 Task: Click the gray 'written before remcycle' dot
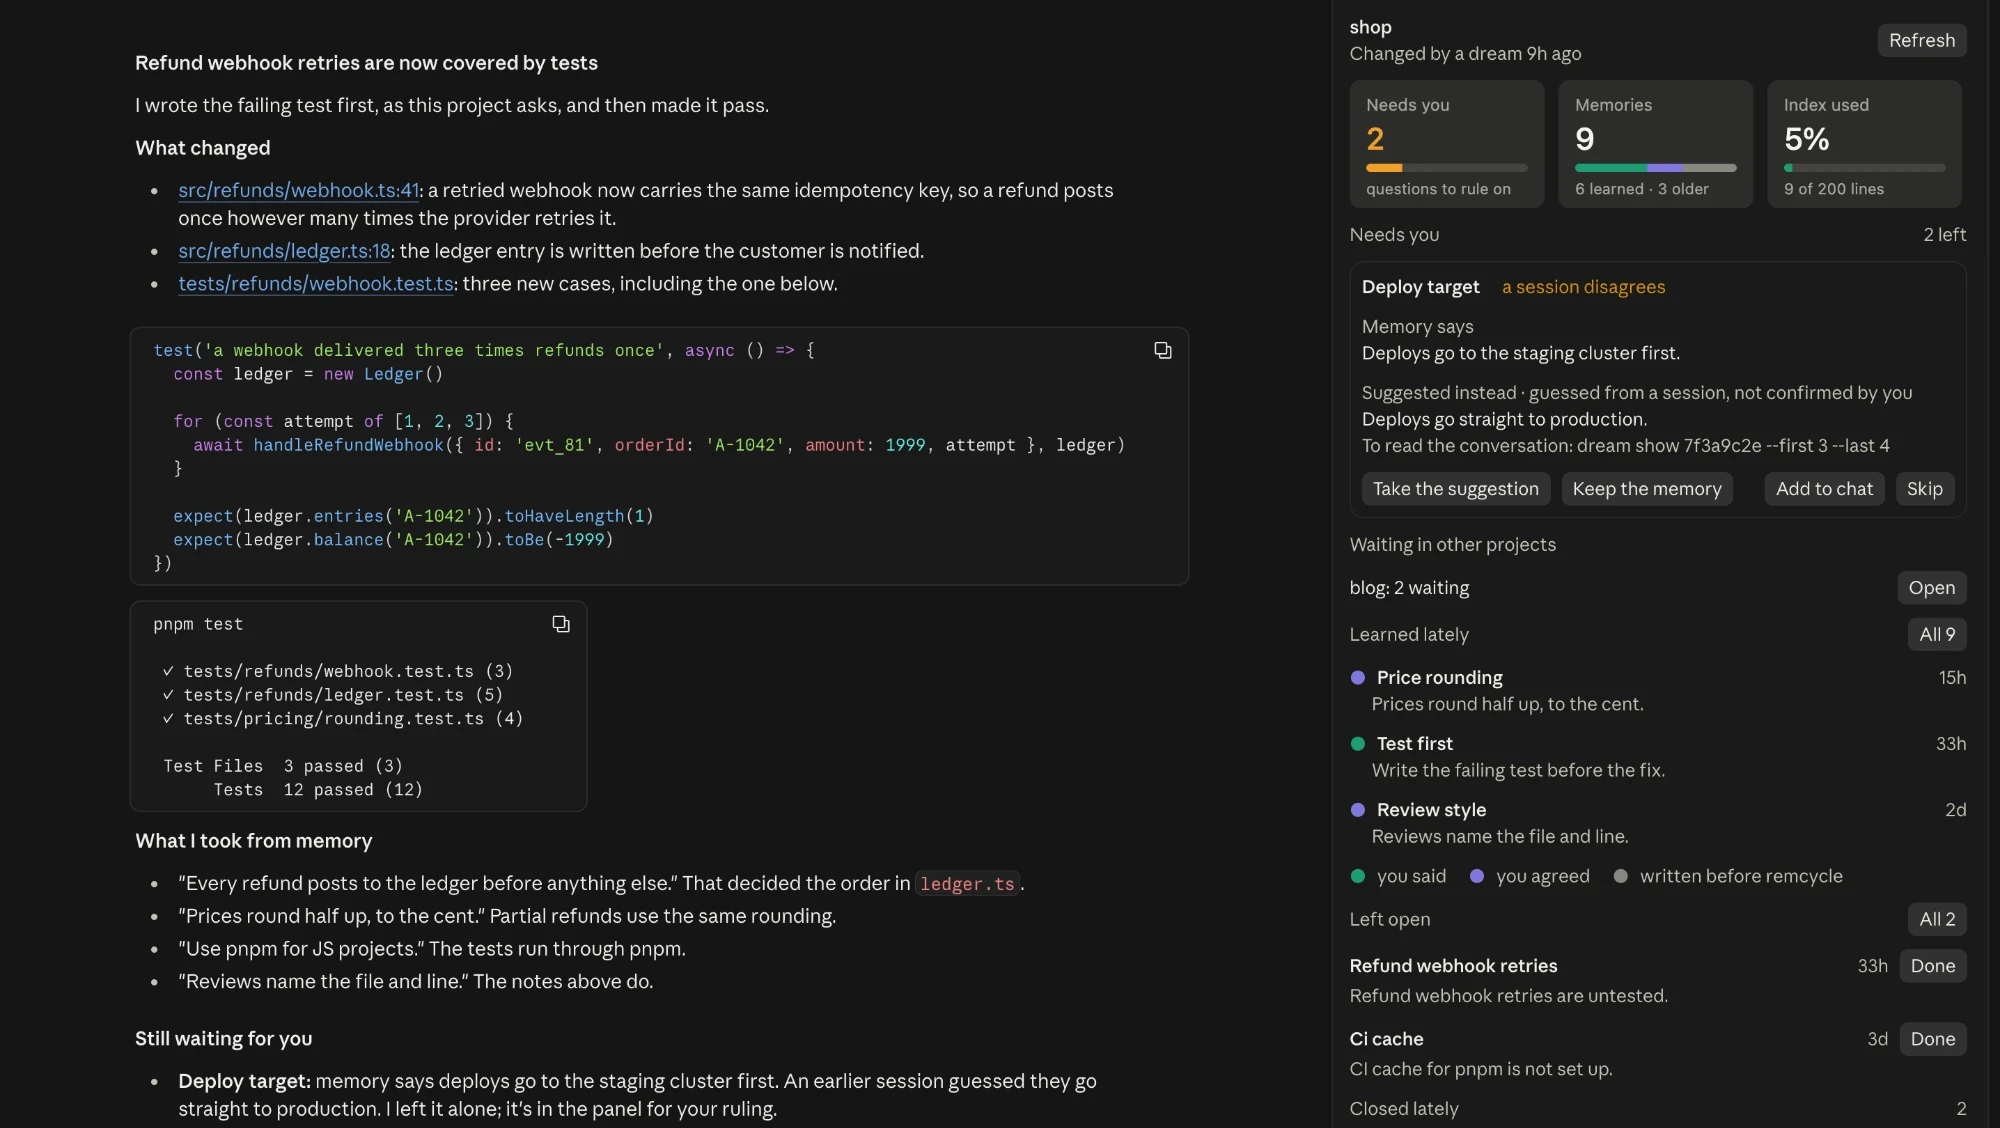[1620, 876]
